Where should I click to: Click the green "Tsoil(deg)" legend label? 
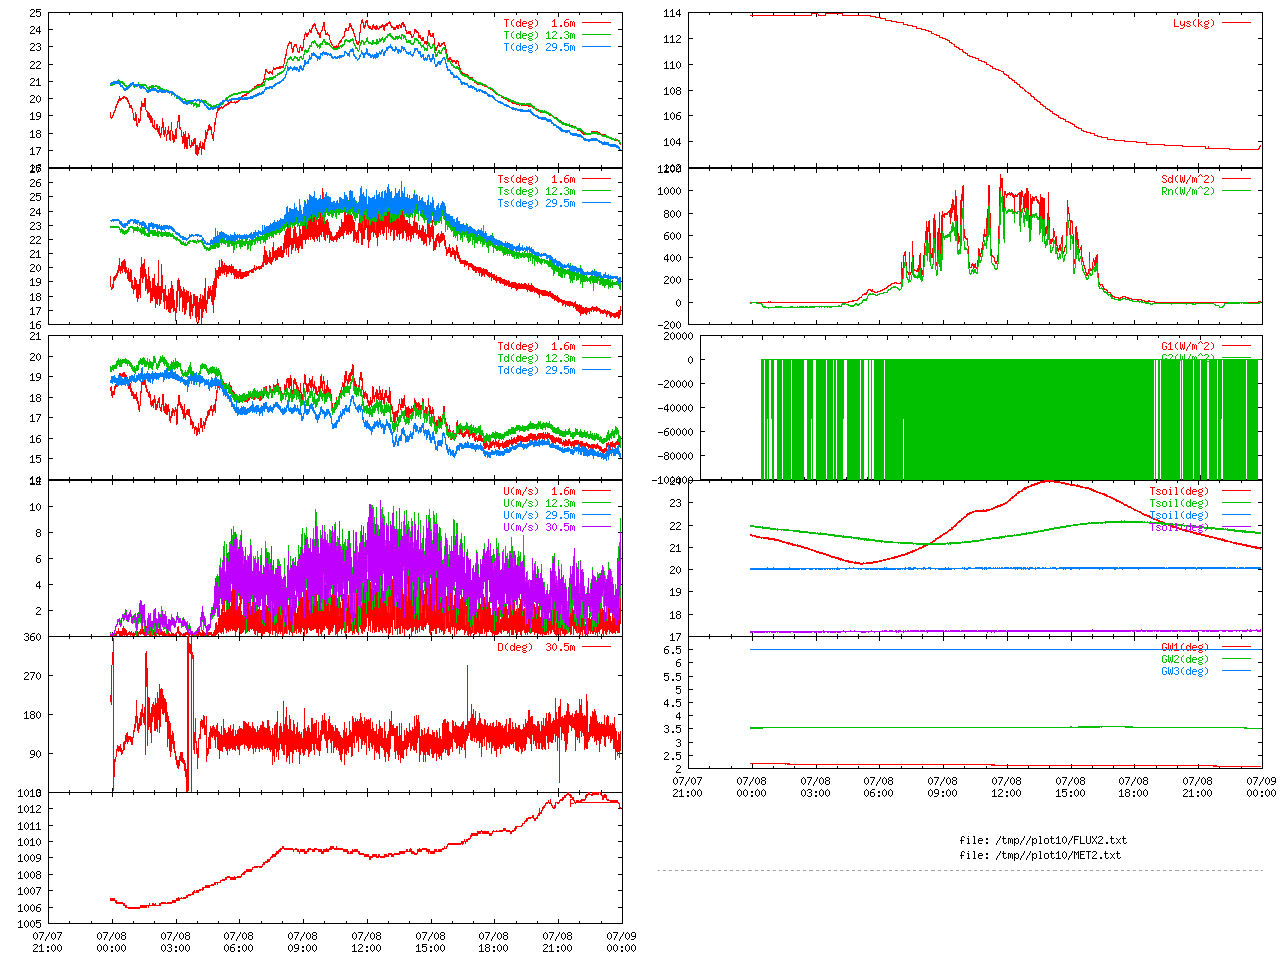[x=1179, y=503]
